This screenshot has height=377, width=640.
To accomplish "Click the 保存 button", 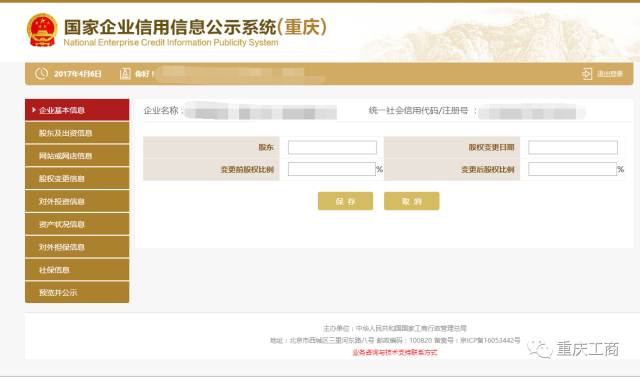I will point(345,201).
